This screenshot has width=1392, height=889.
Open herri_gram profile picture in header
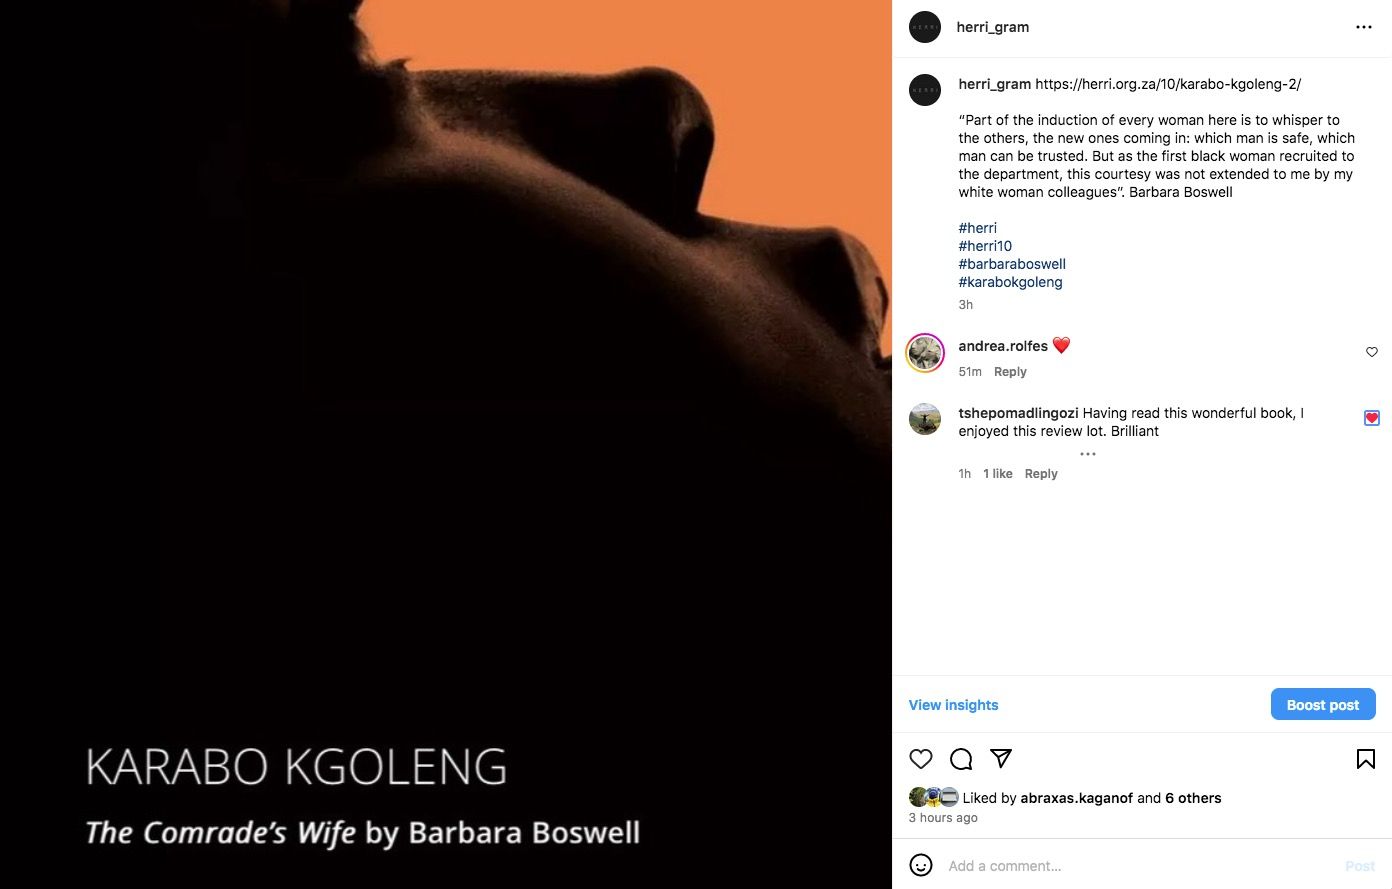[x=925, y=27]
